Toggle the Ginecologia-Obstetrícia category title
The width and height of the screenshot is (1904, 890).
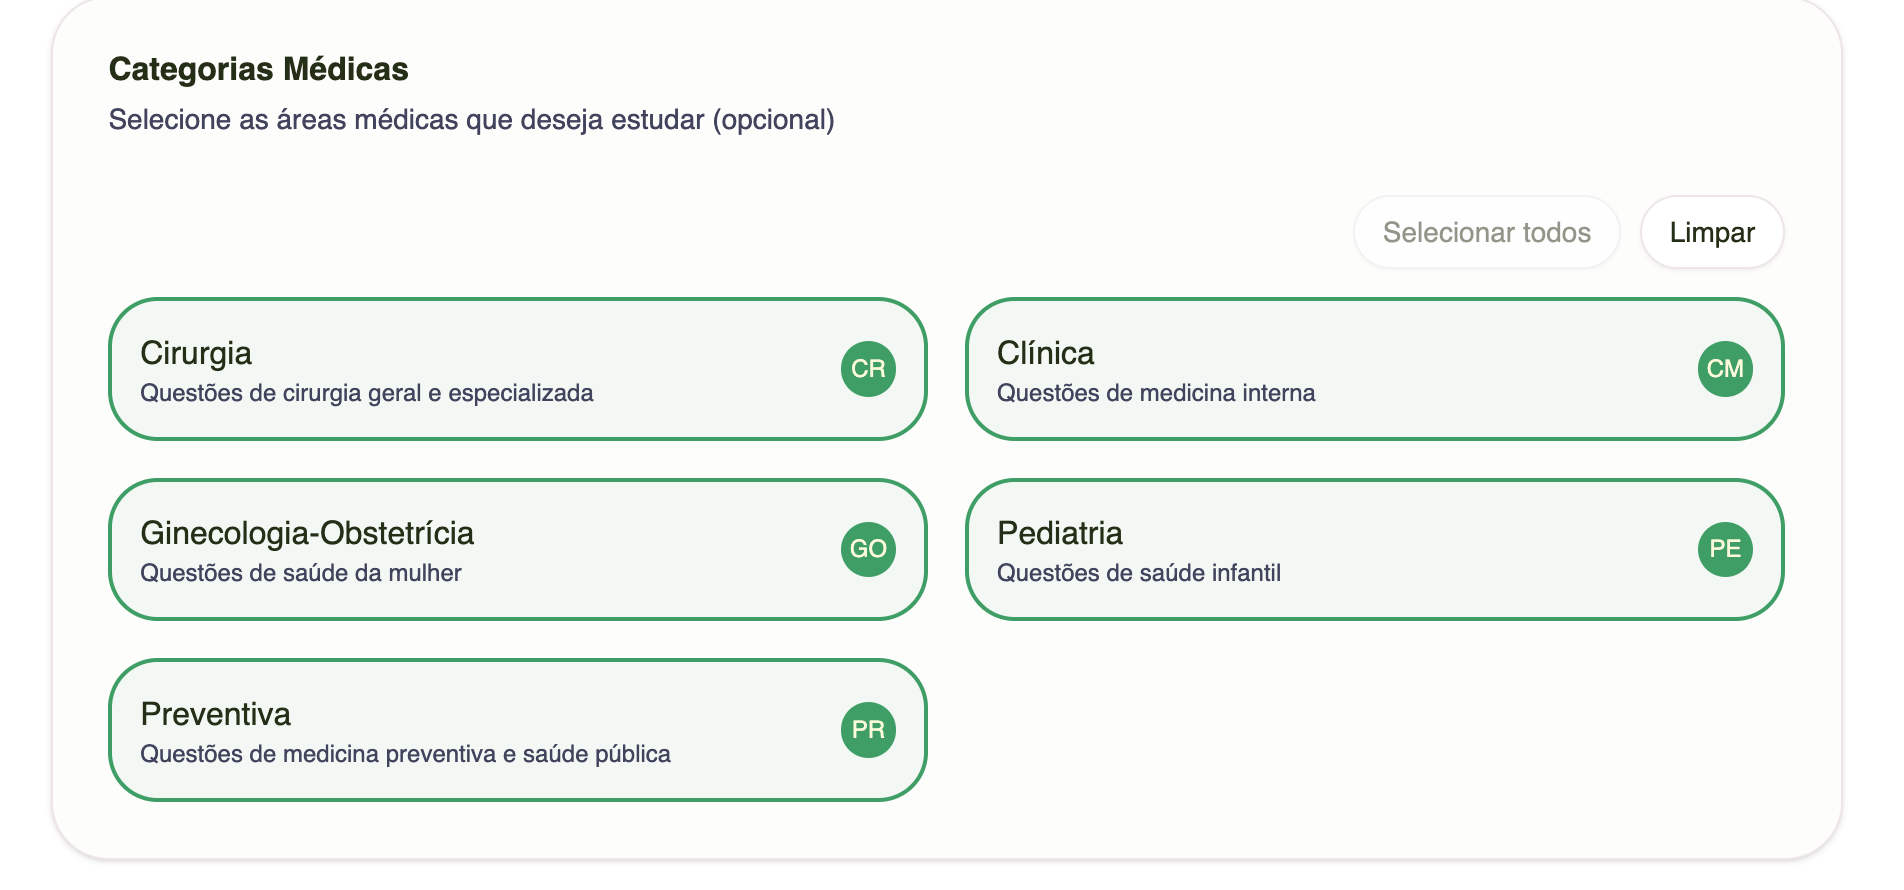click(x=307, y=533)
